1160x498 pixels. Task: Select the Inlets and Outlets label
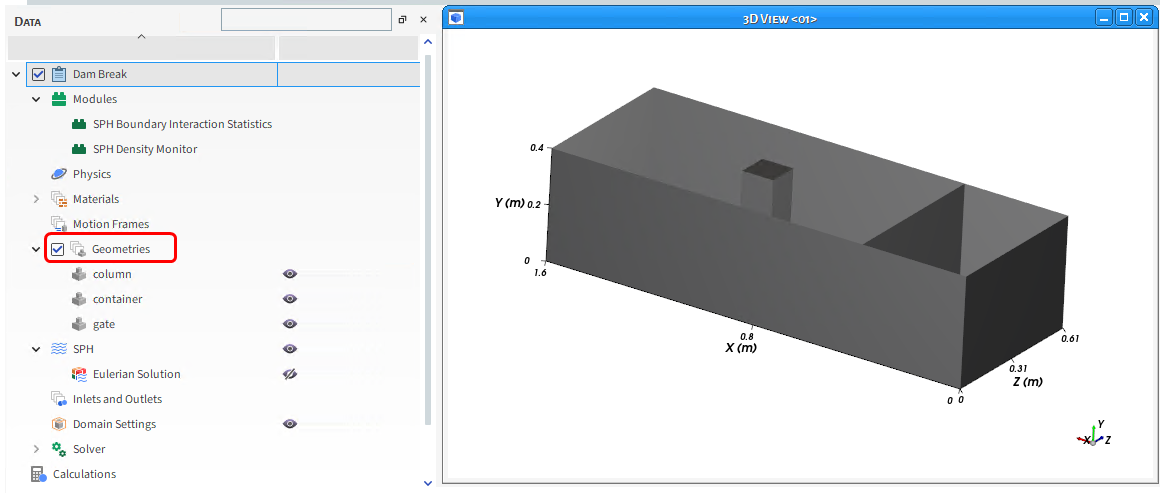(118, 400)
